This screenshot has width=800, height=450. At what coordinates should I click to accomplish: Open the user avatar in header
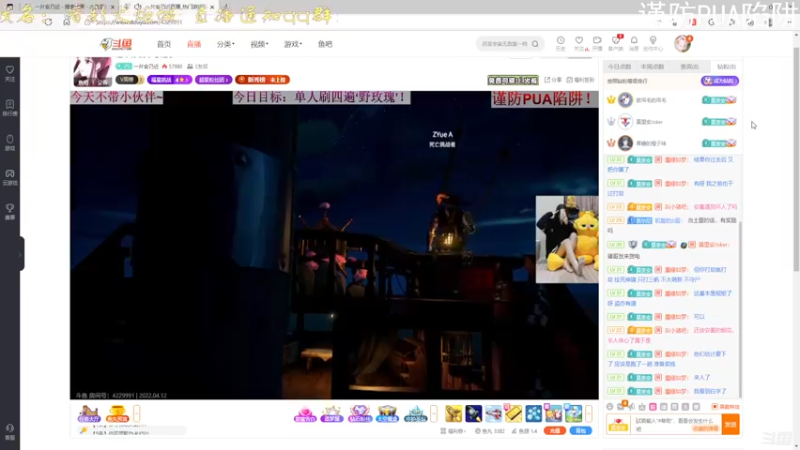[x=682, y=44]
